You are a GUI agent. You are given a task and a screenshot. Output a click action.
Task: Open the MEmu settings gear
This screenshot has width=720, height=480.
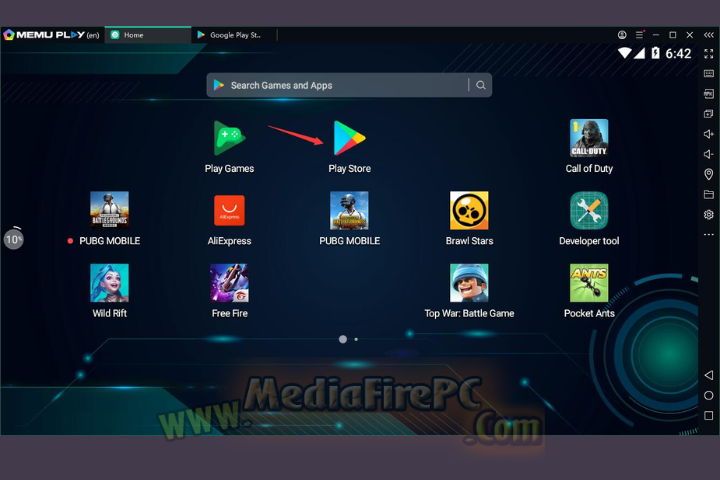click(709, 215)
